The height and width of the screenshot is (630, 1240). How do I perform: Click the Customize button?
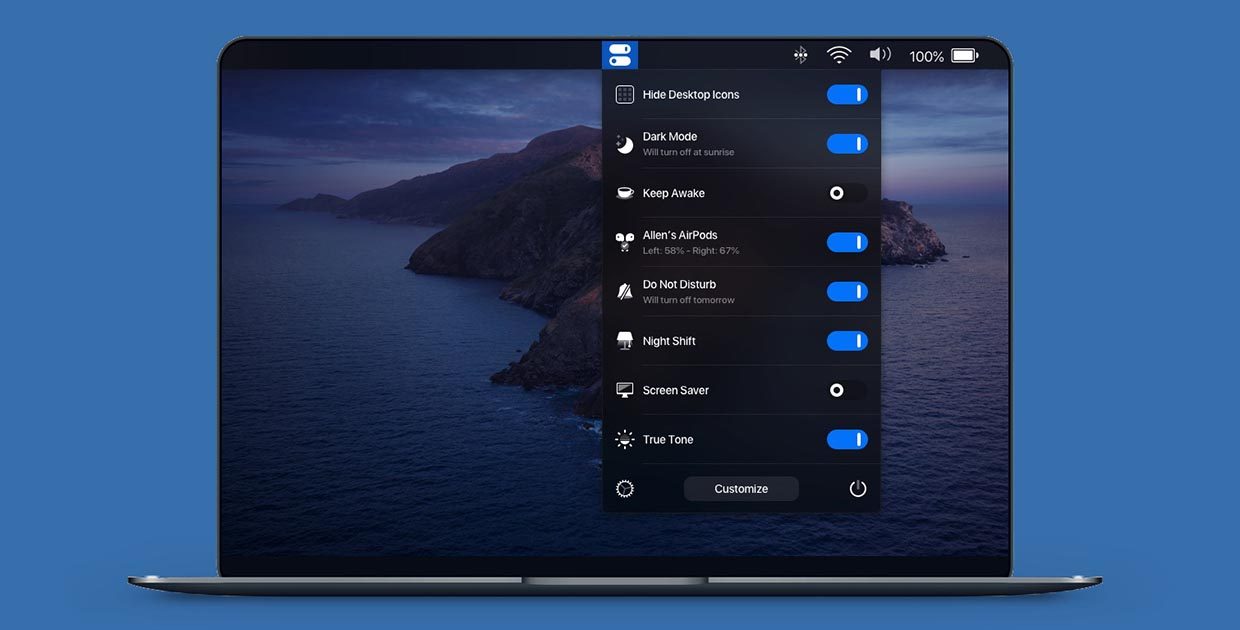pos(741,489)
